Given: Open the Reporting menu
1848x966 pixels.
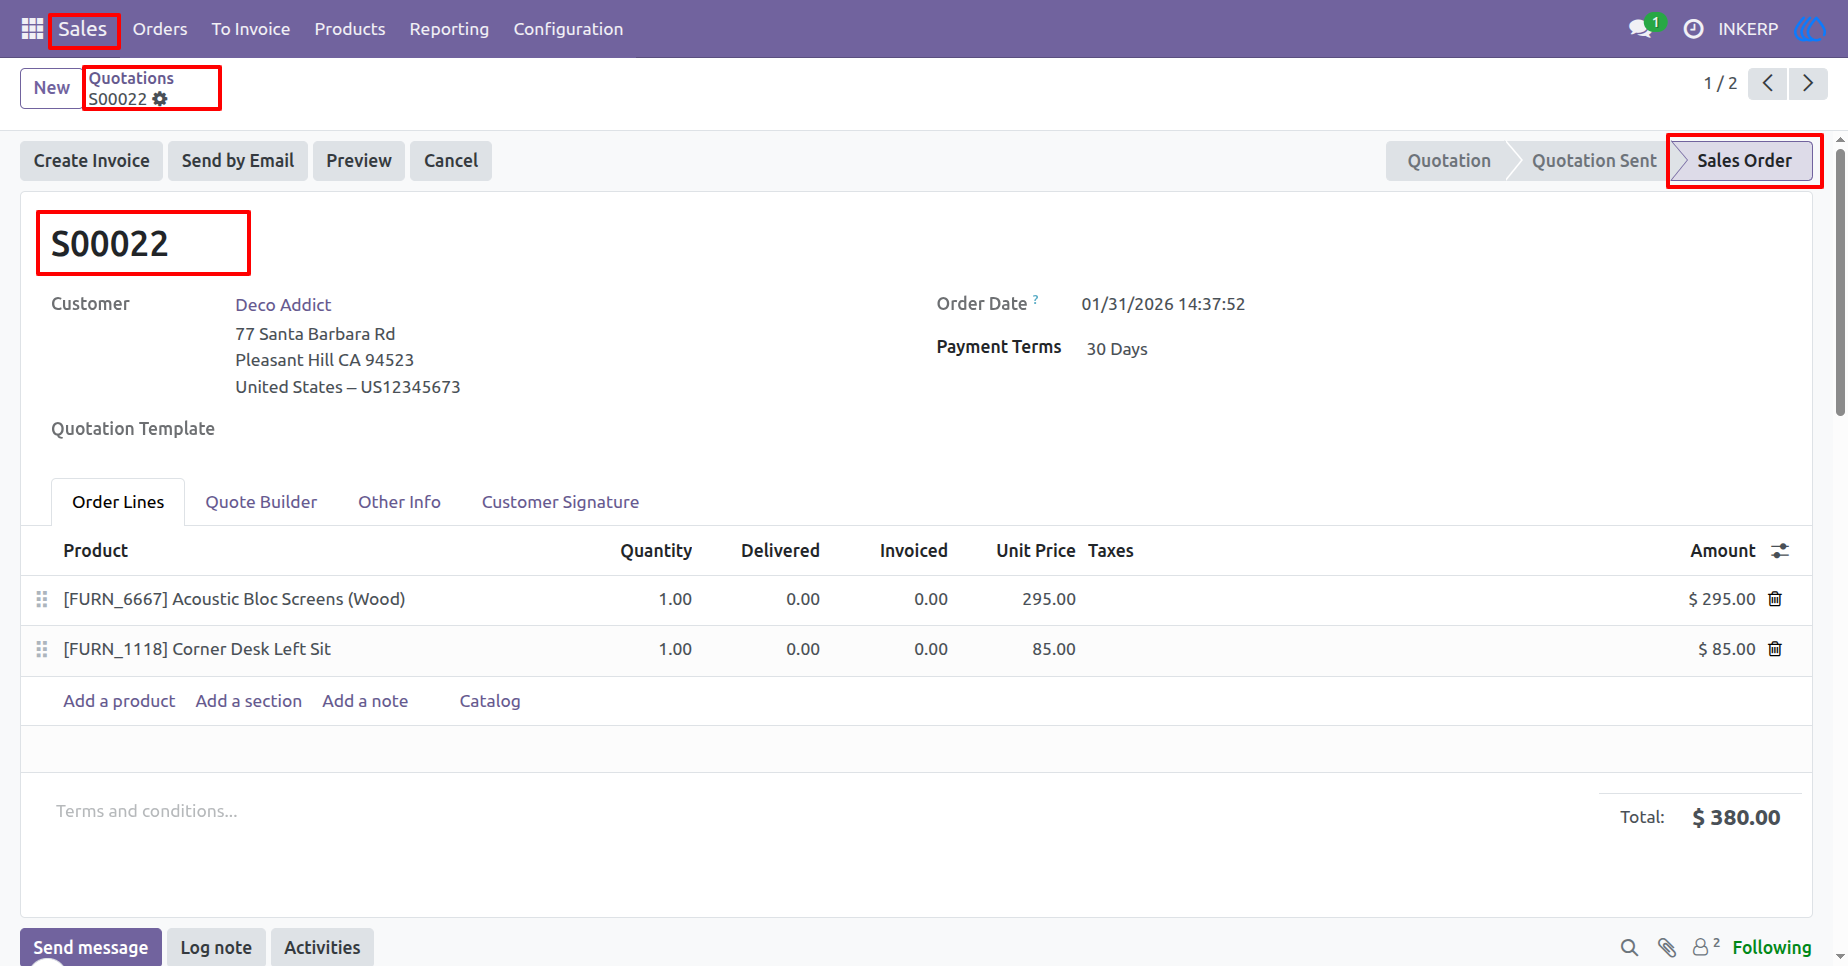Looking at the screenshot, I should [x=449, y=29].
